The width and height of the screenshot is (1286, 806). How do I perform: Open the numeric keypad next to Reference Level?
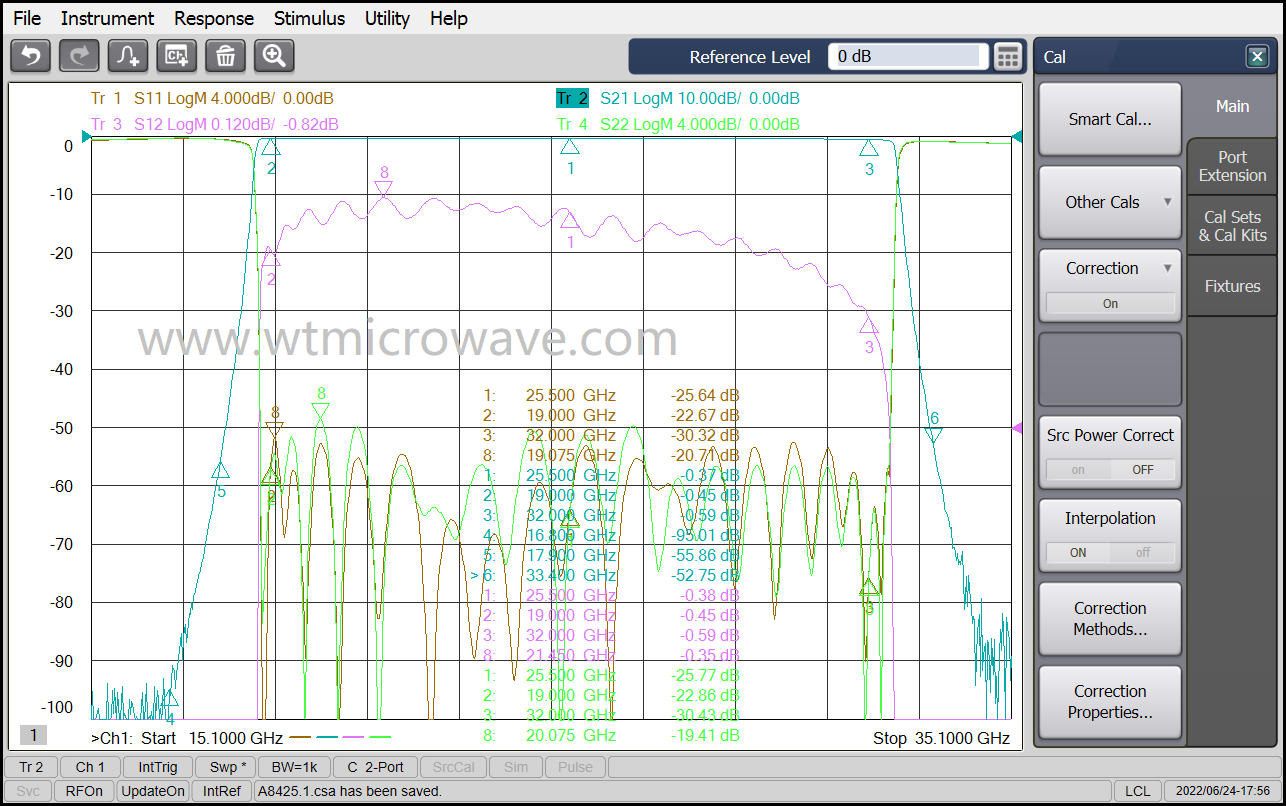(1008, 57)
